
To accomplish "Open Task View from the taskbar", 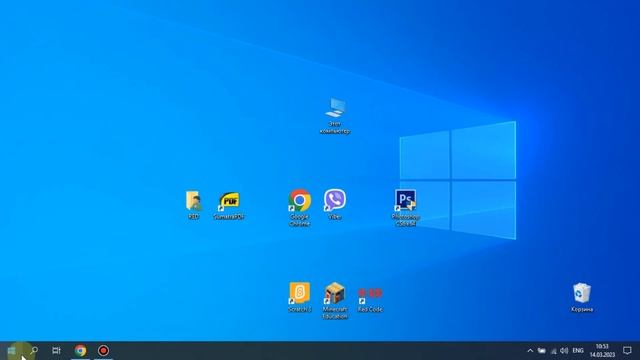I will point(56,351).
